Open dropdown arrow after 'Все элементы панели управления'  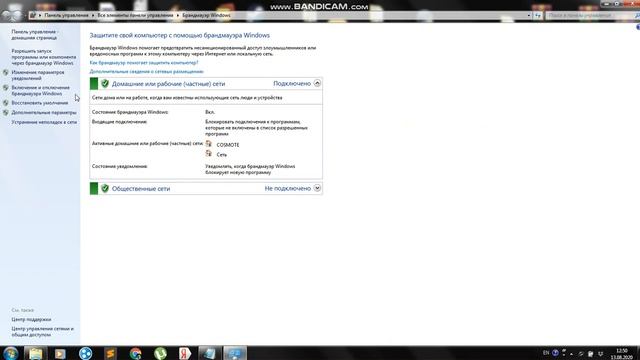[x=178, y=15]
